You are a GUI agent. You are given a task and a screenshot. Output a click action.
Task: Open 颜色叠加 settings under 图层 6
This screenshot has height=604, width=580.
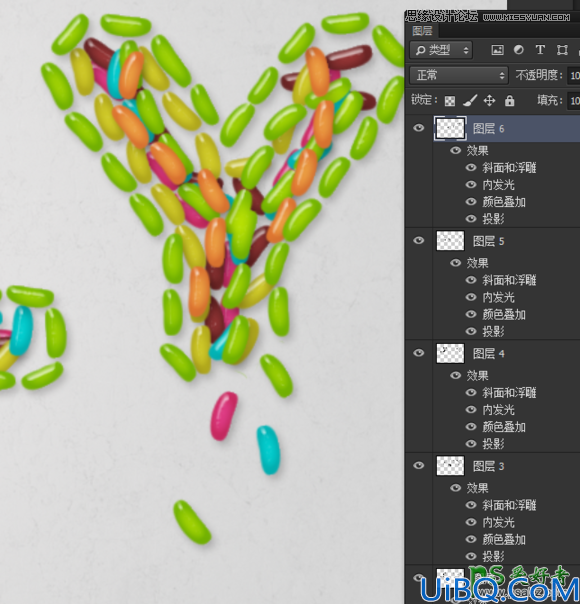504,202
